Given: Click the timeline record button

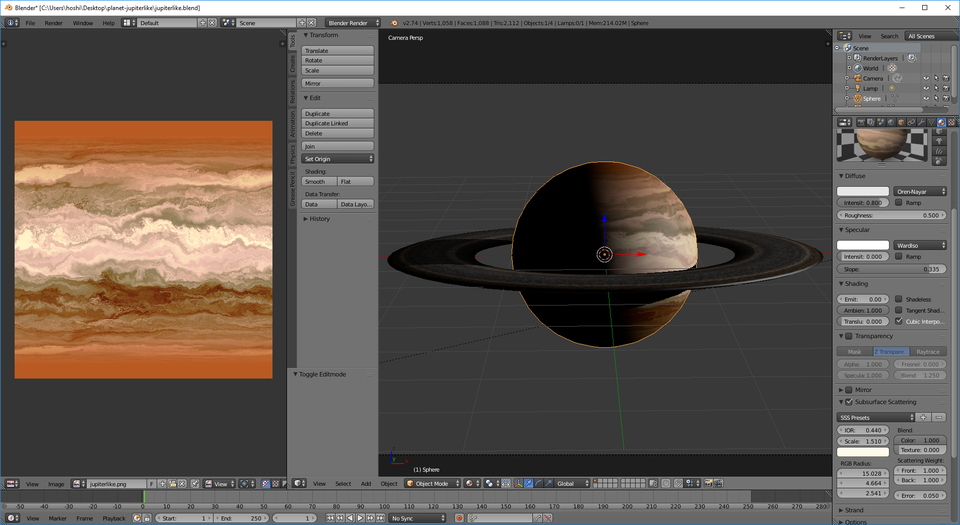Looking at the screenshot, I should click(459, 518).
